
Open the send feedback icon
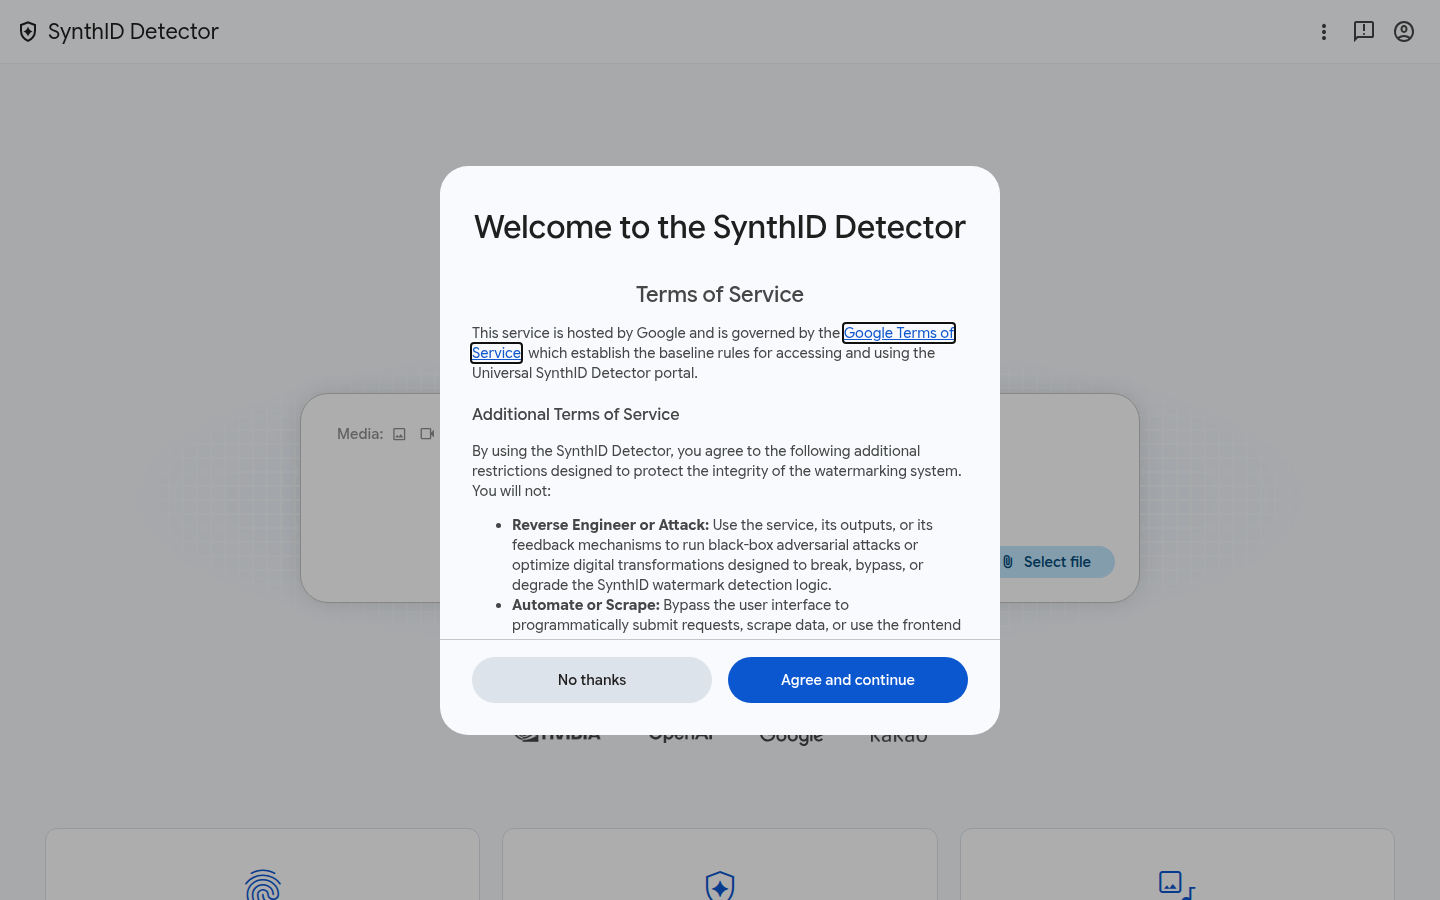1364,32
